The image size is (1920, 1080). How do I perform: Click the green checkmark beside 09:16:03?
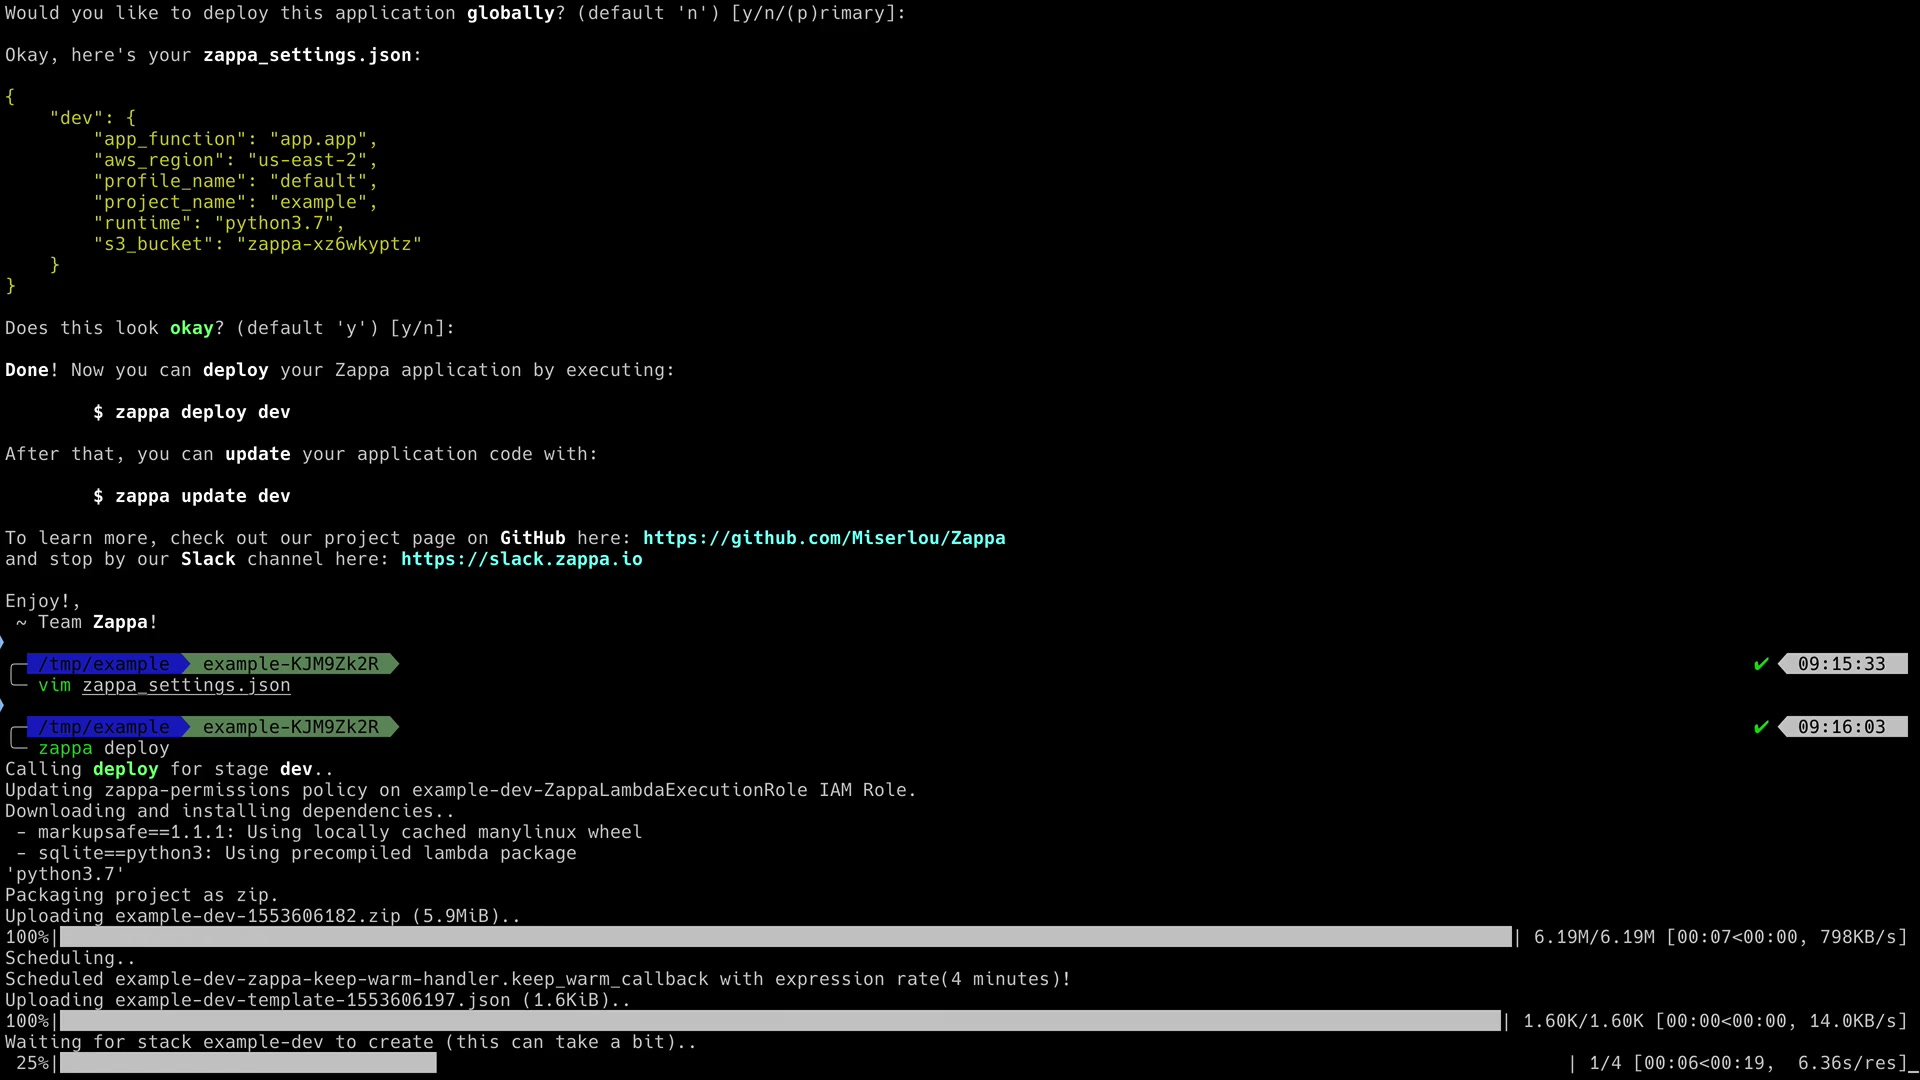tap(1761, 727)
